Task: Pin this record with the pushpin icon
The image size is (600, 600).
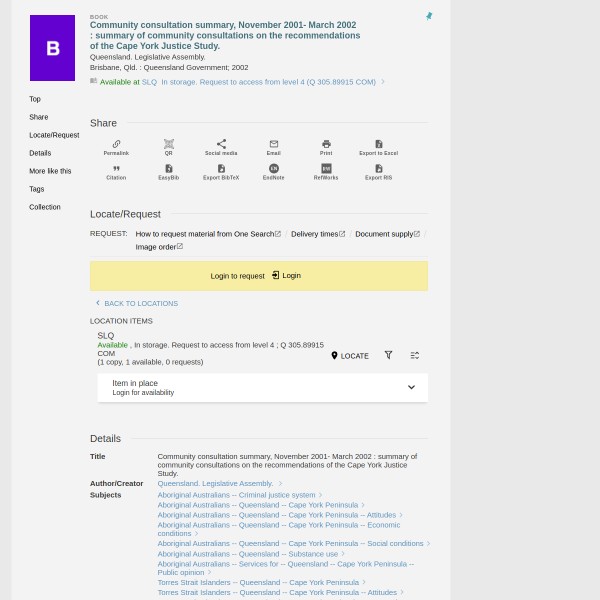Action: [429, 16]
